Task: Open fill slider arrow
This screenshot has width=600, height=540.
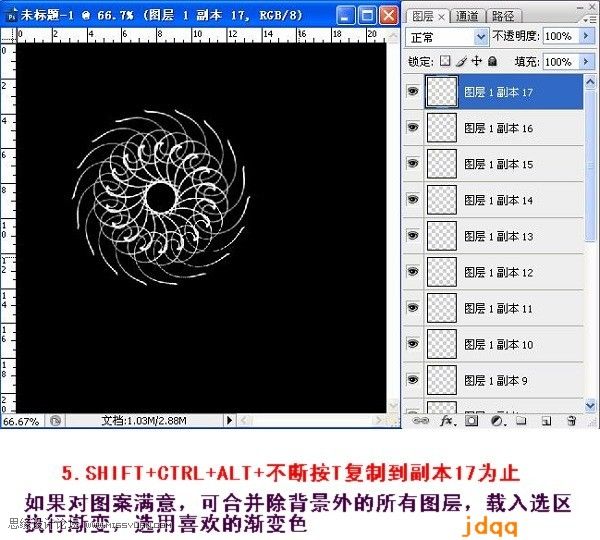Action: [x=586, y=61]
